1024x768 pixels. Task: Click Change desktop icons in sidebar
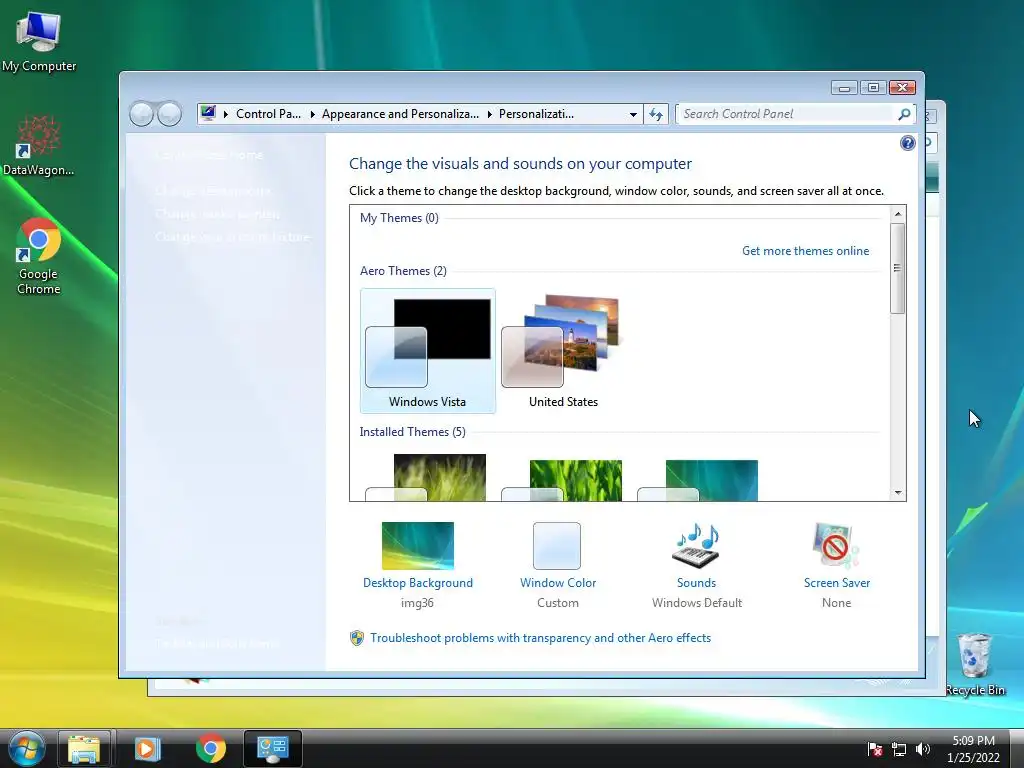pyautogui.click(x=213, y=191)
